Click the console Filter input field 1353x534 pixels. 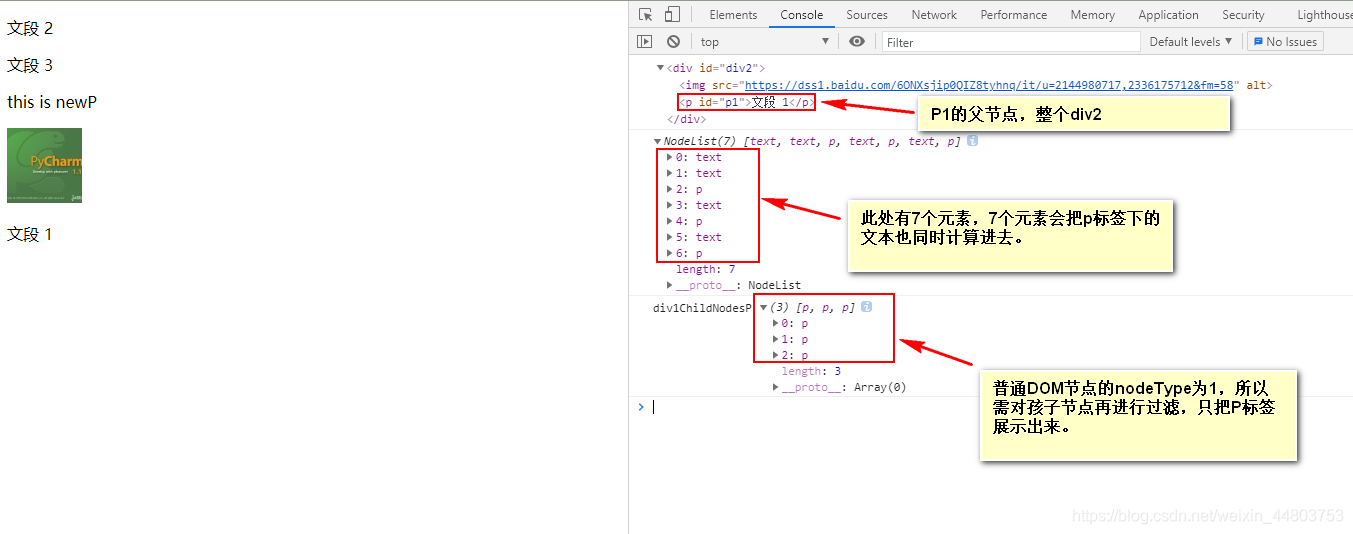(x=1011, y=42)
